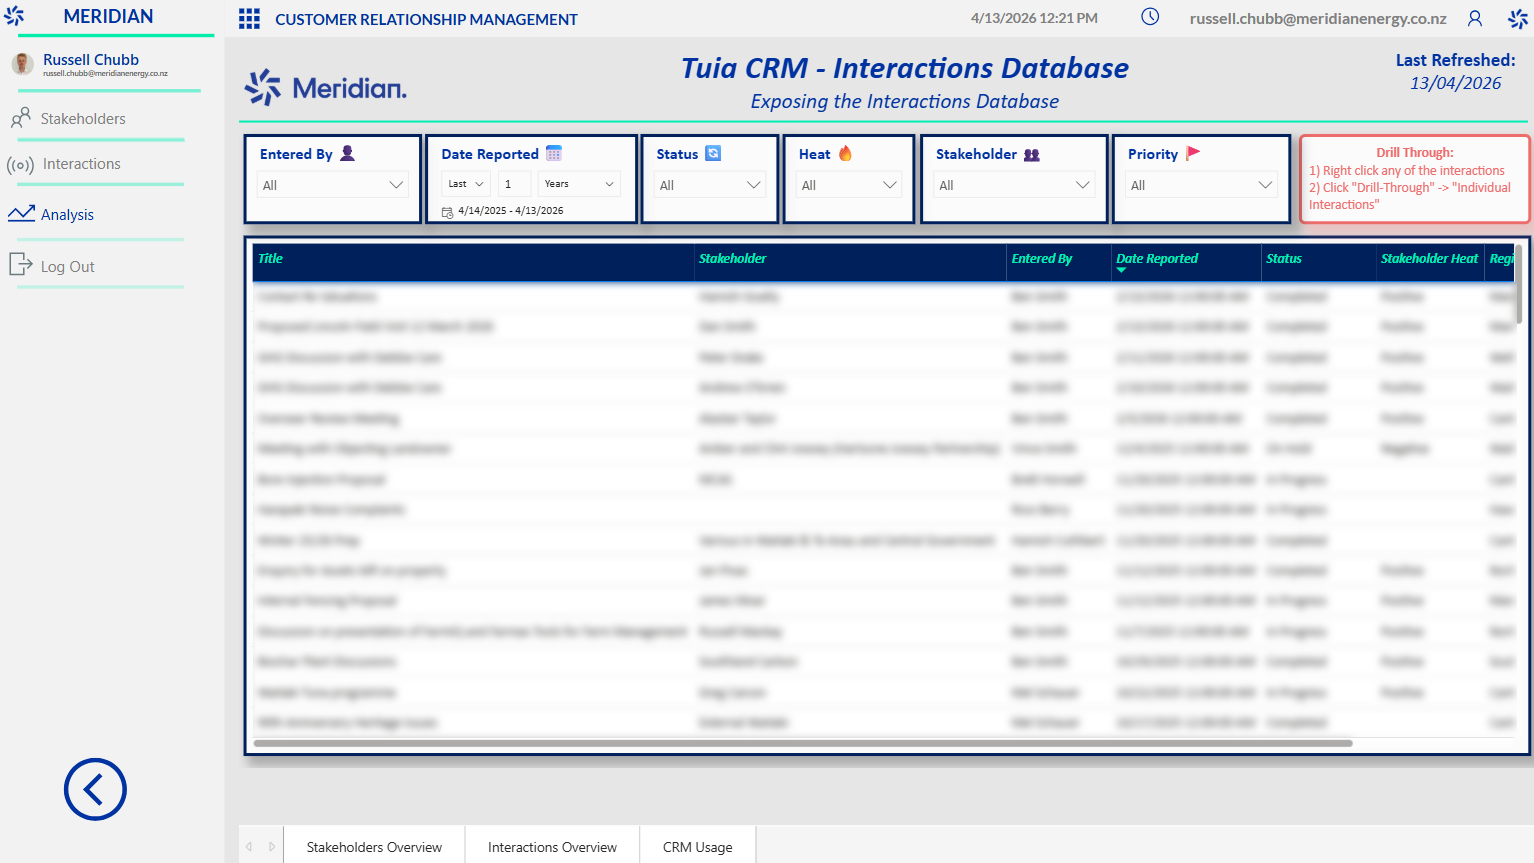Click Russell Chubb's avatar photo
1534x863 pixels.
click(22, 64)
